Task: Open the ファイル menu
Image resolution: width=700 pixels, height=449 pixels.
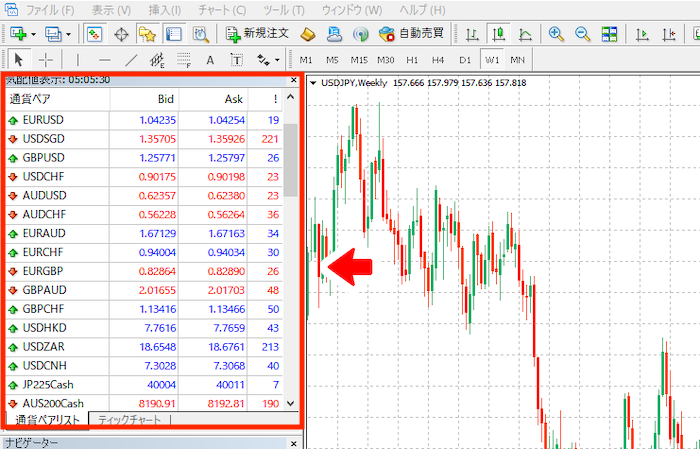Action: coord(50,10)
